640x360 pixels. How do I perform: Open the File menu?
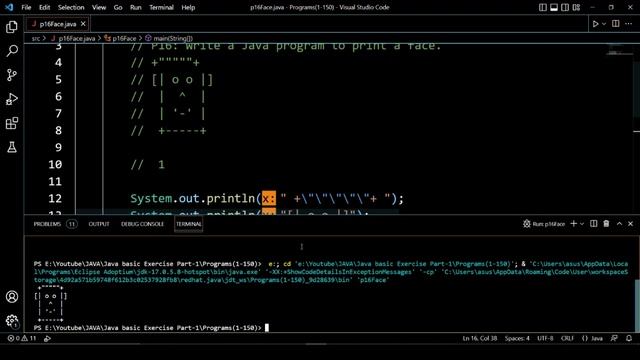tap(26, 7)
